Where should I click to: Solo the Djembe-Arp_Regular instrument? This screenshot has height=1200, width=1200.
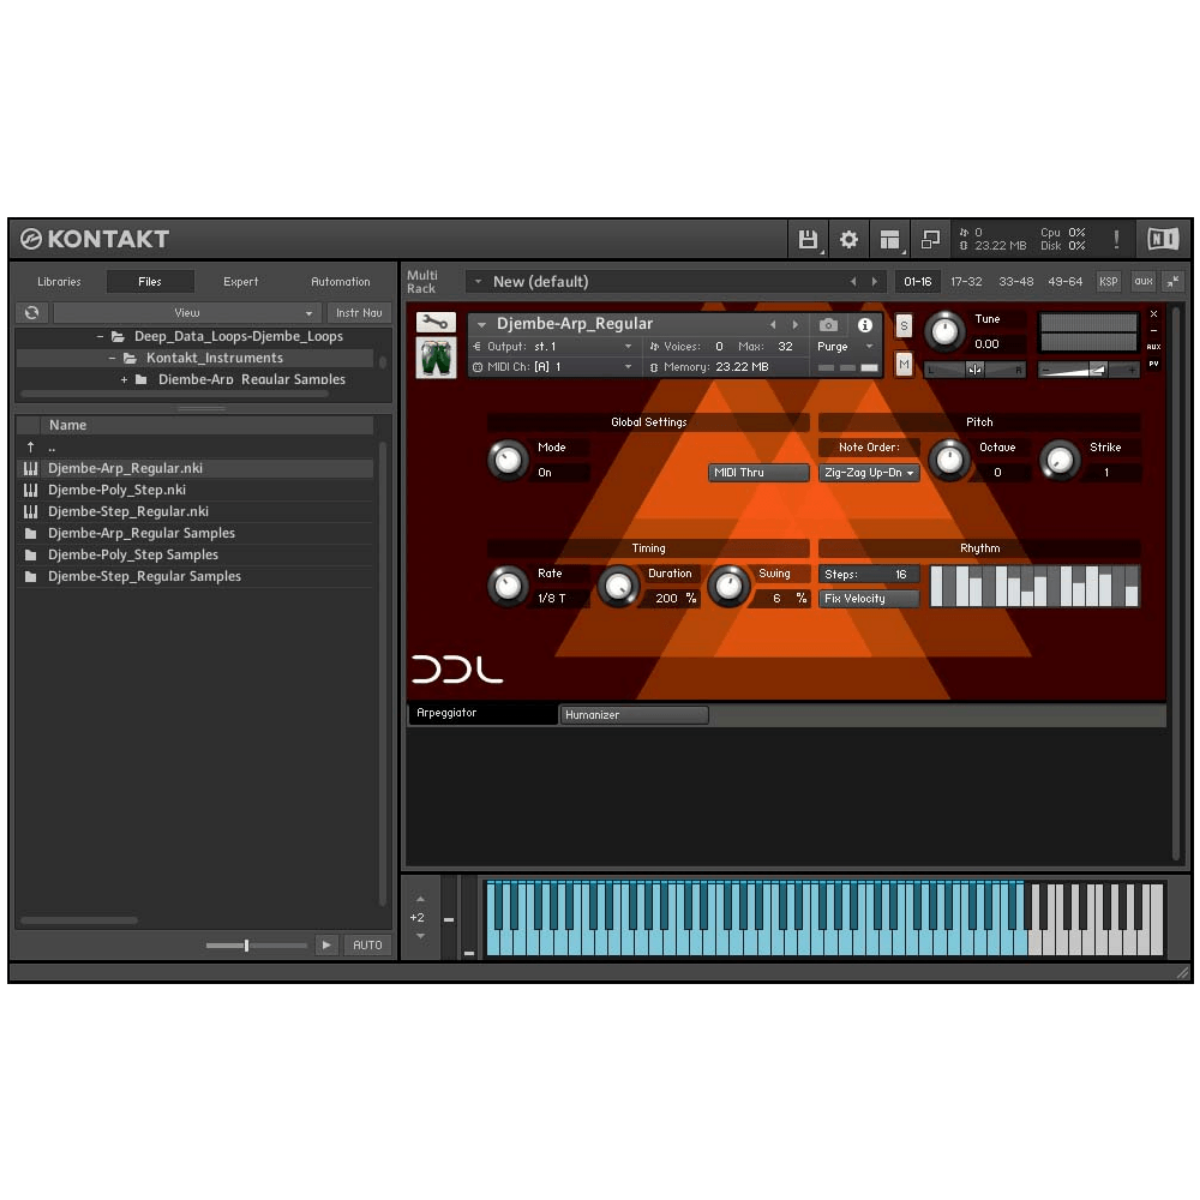point(904,326)
